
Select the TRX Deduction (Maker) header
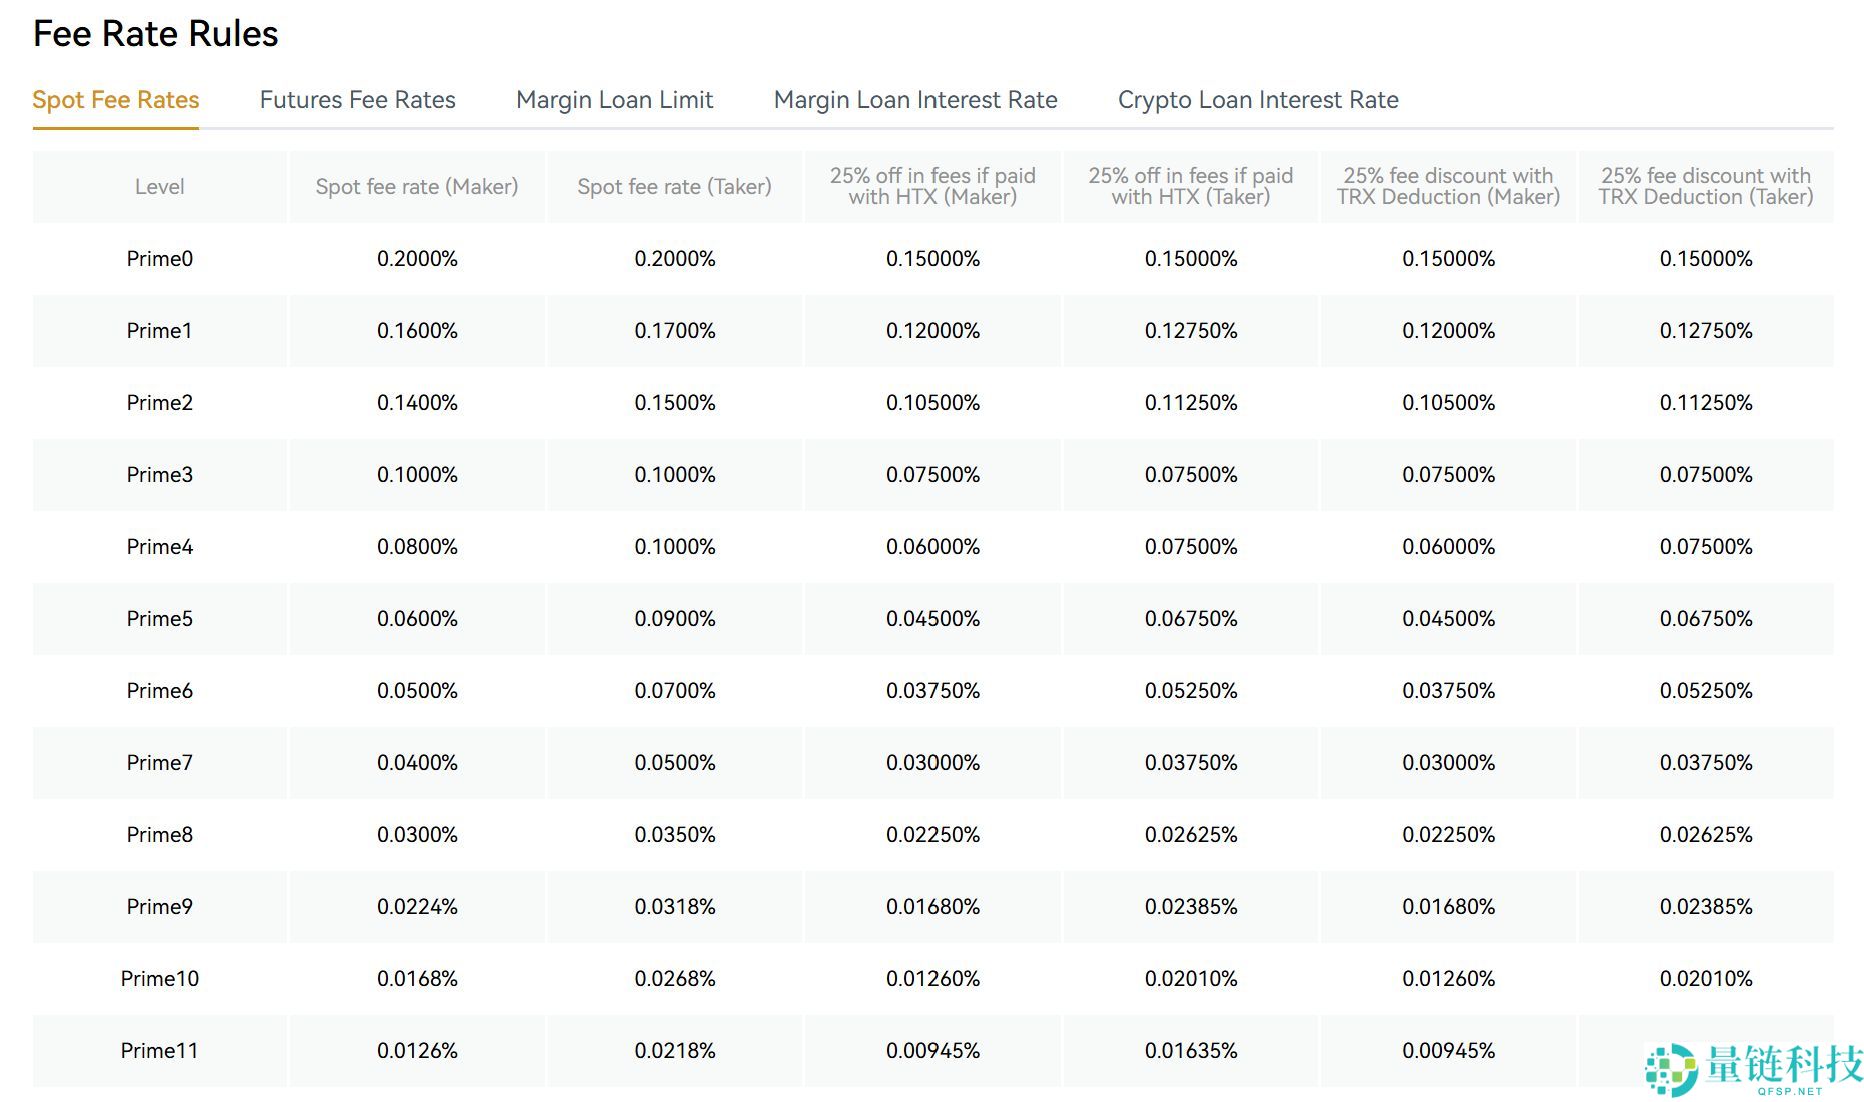1449,187
